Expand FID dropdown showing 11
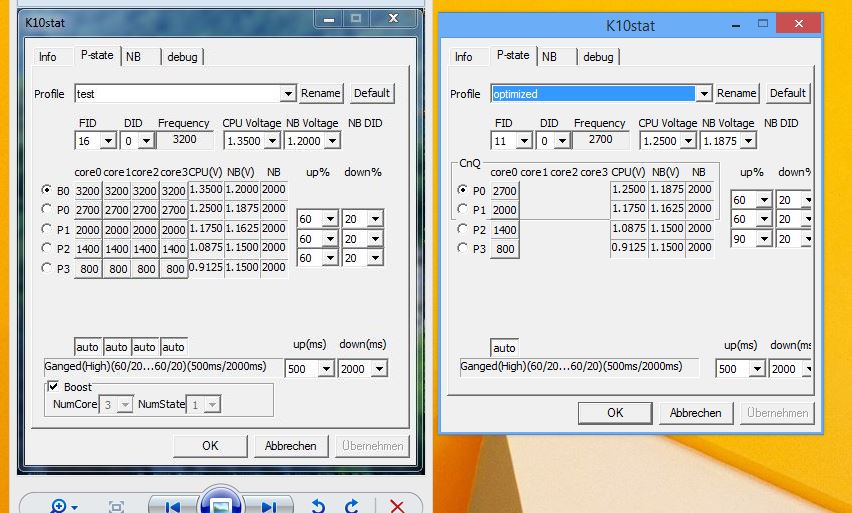This screenshot has width=852, height=513. [x=524, y=141]
